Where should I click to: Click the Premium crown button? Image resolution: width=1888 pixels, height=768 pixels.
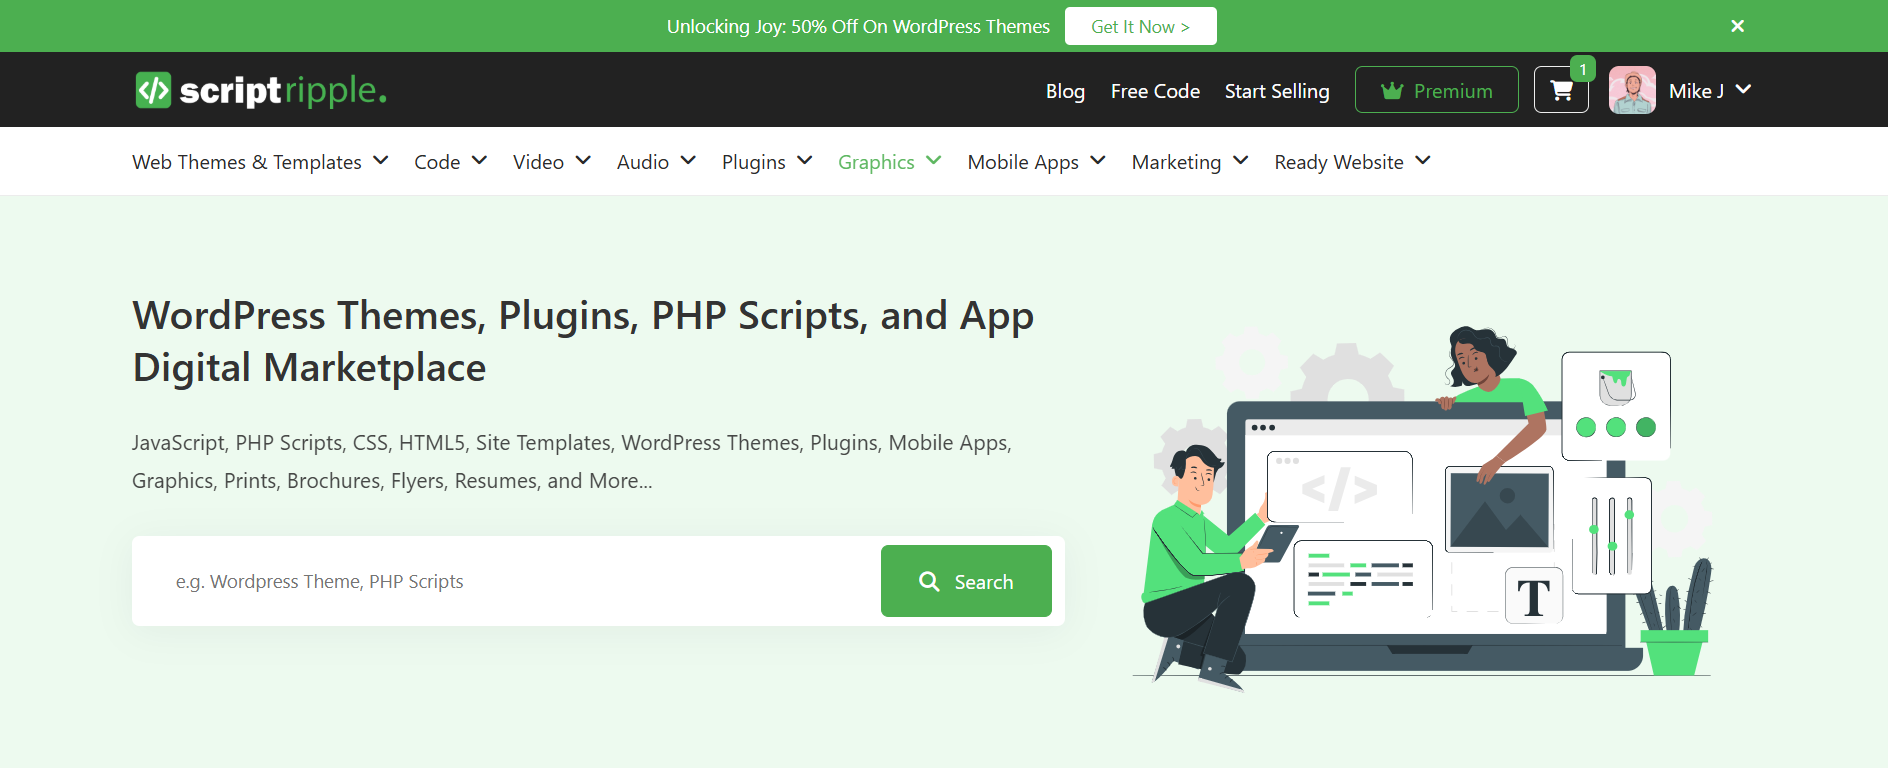(x=1437, y=90)
